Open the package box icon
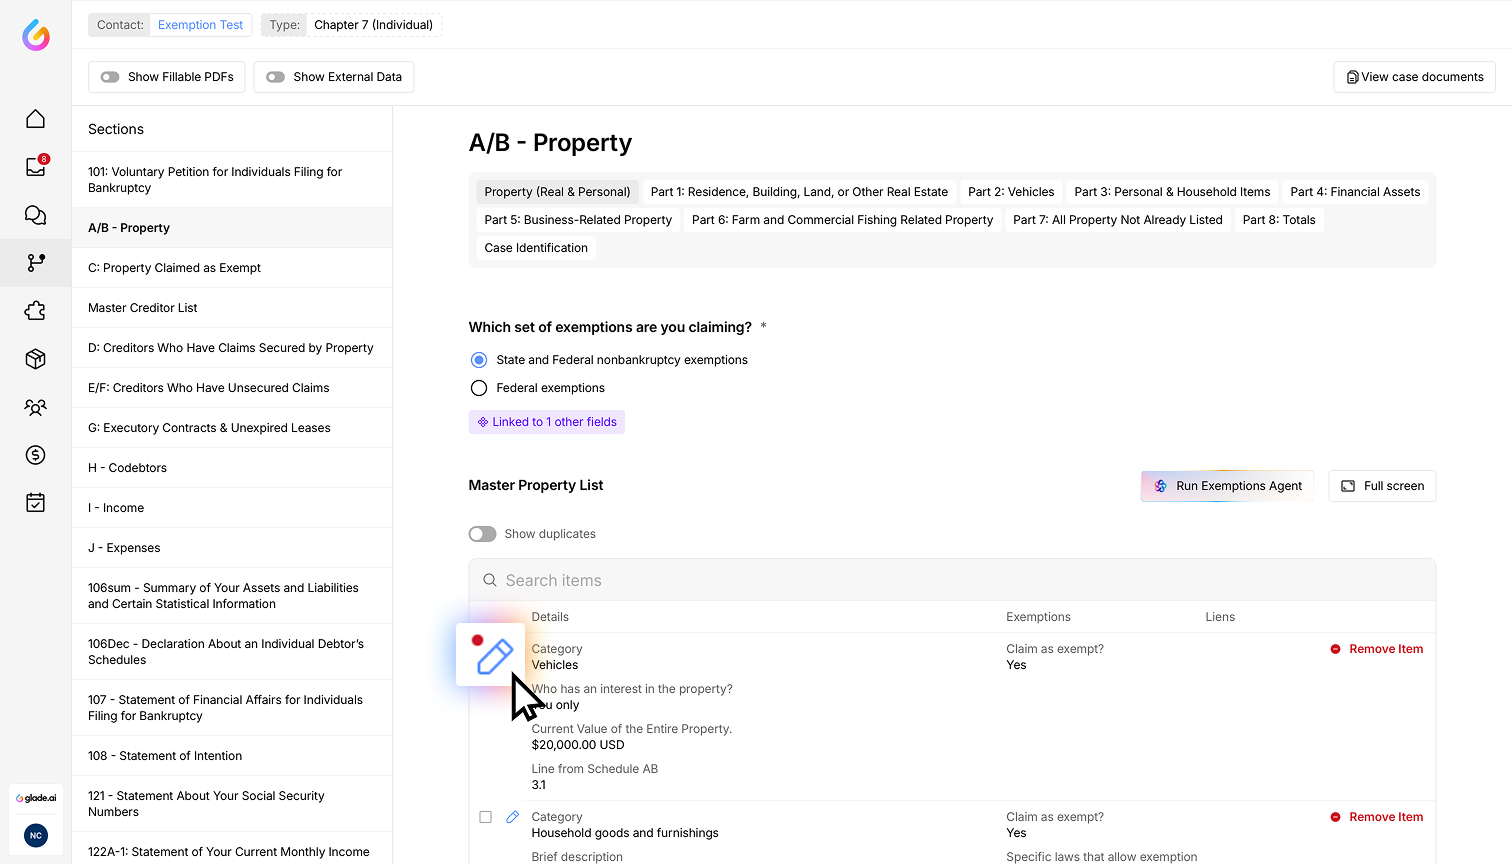1512x864 pixels. coord(35,359)
